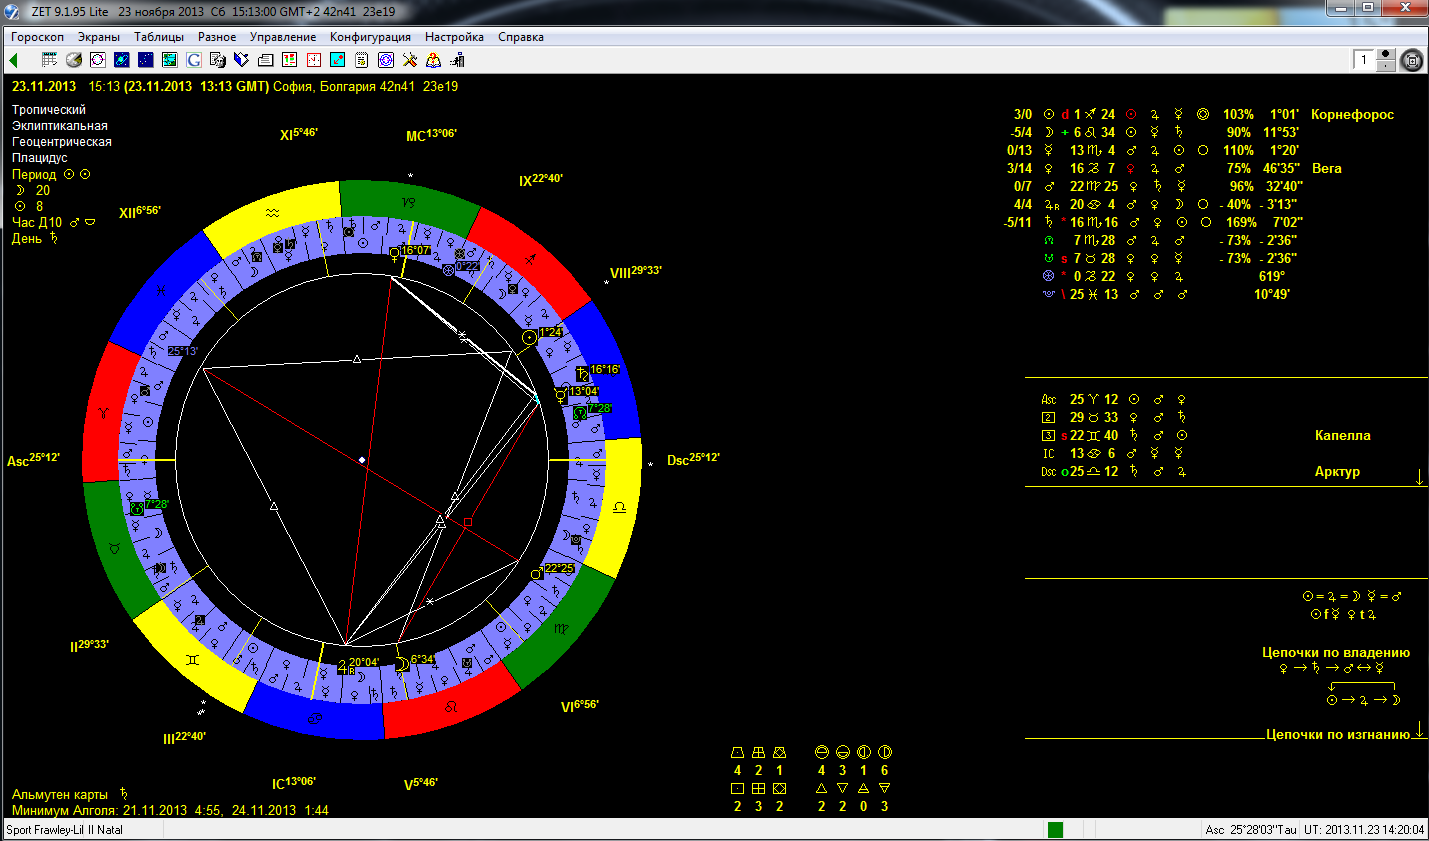Viewport: 1429px width, 841px height.
Task: Click the red-framed clock toolbar icon
Action: [x=314, y=60]
